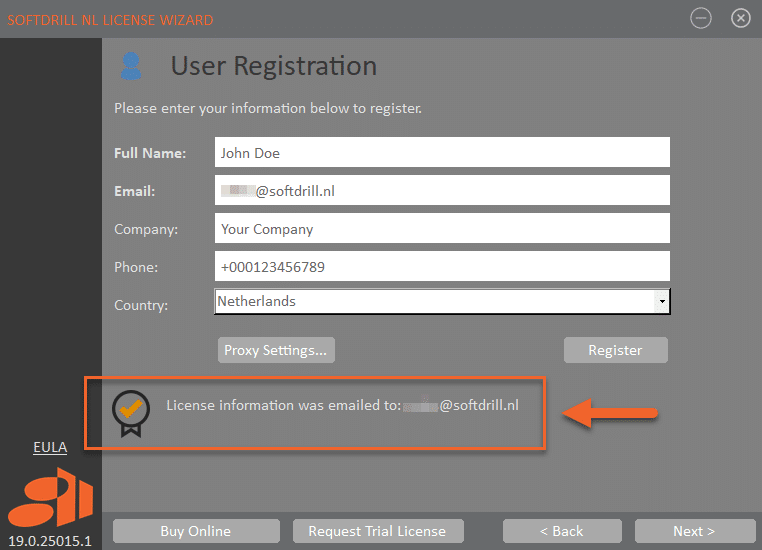Viewport: 762px width, 550px height.
Task: Open the EULA link
Action: click(50, 447)
